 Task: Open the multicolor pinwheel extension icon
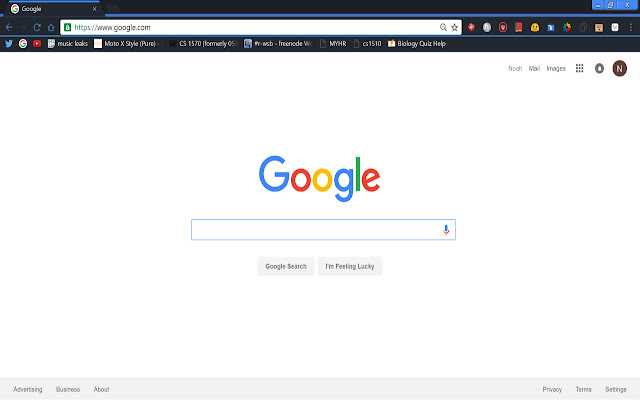567,27
